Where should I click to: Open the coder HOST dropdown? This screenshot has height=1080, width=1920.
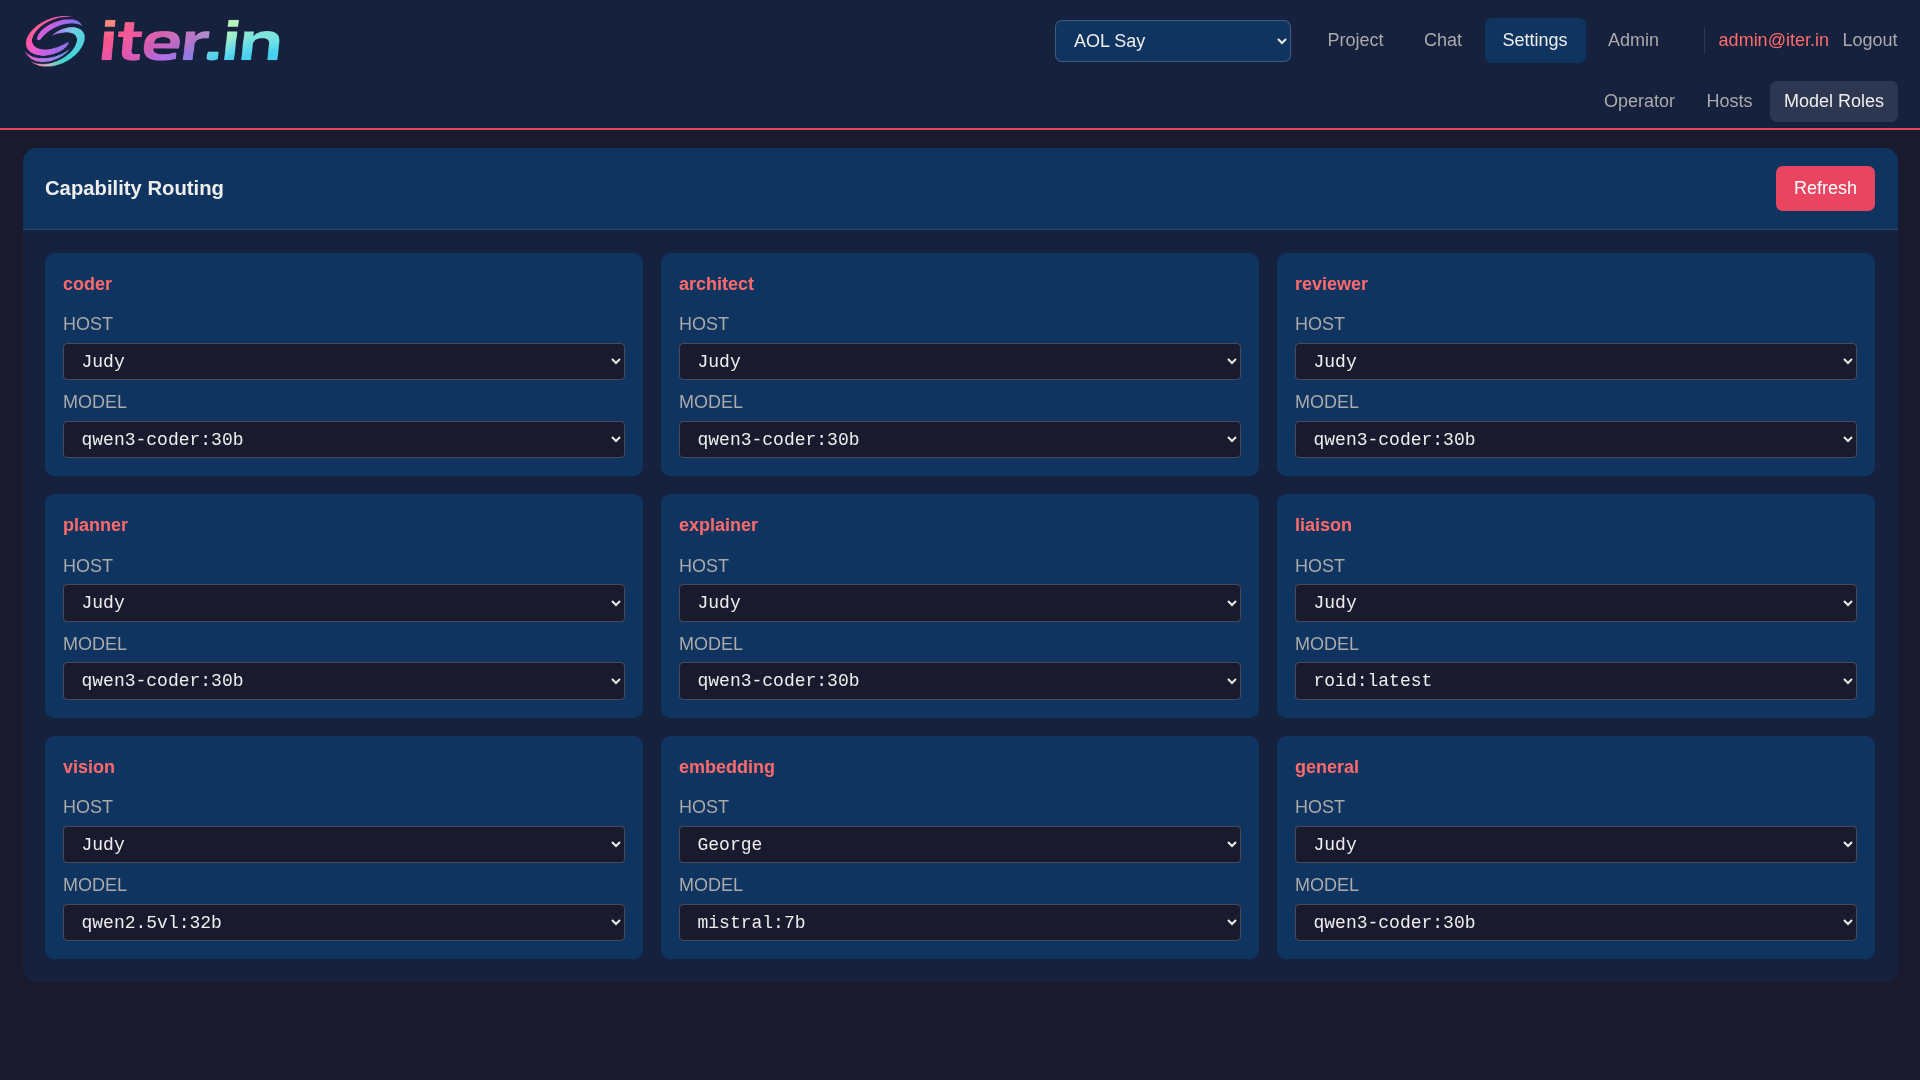coord(343,362)
